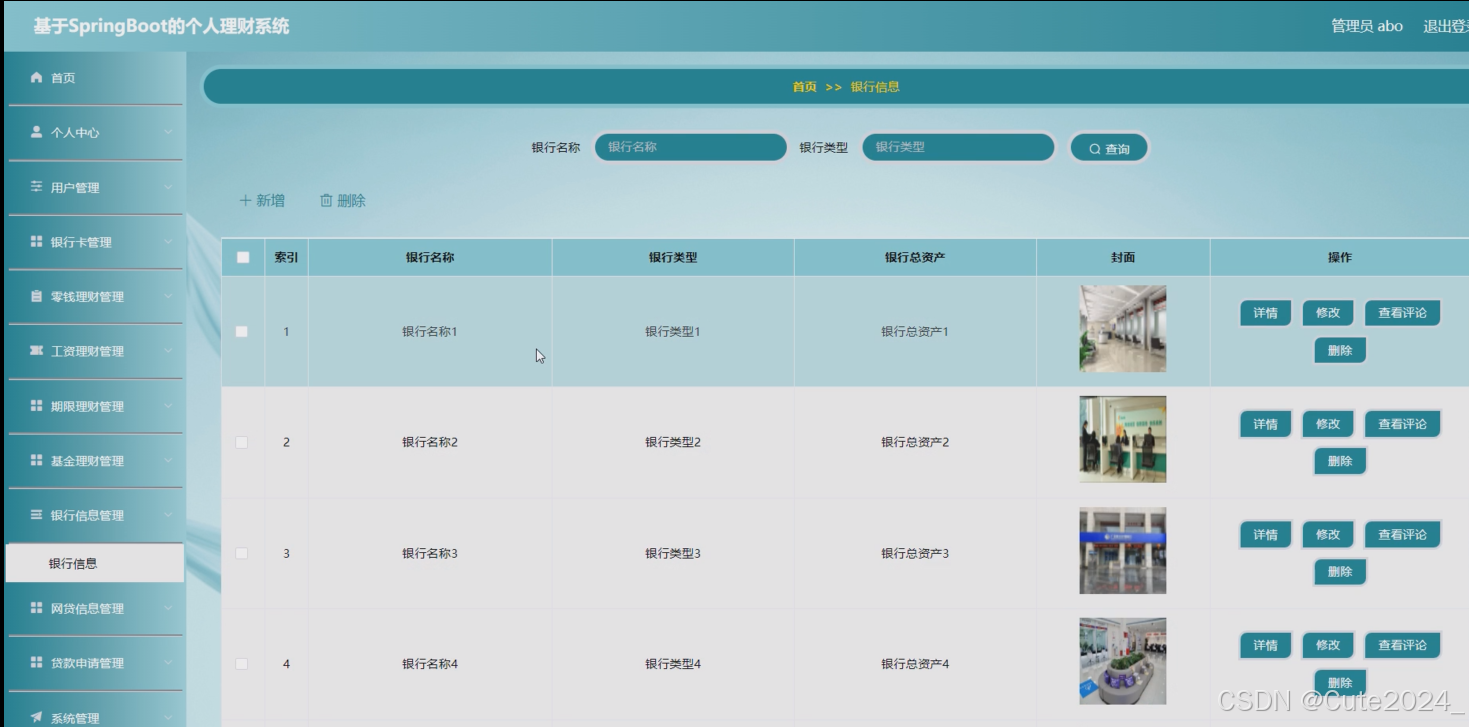
Task: Expand the 零钱理财管理 chevron
Action: pyautogui.click(x=168, y=296)
